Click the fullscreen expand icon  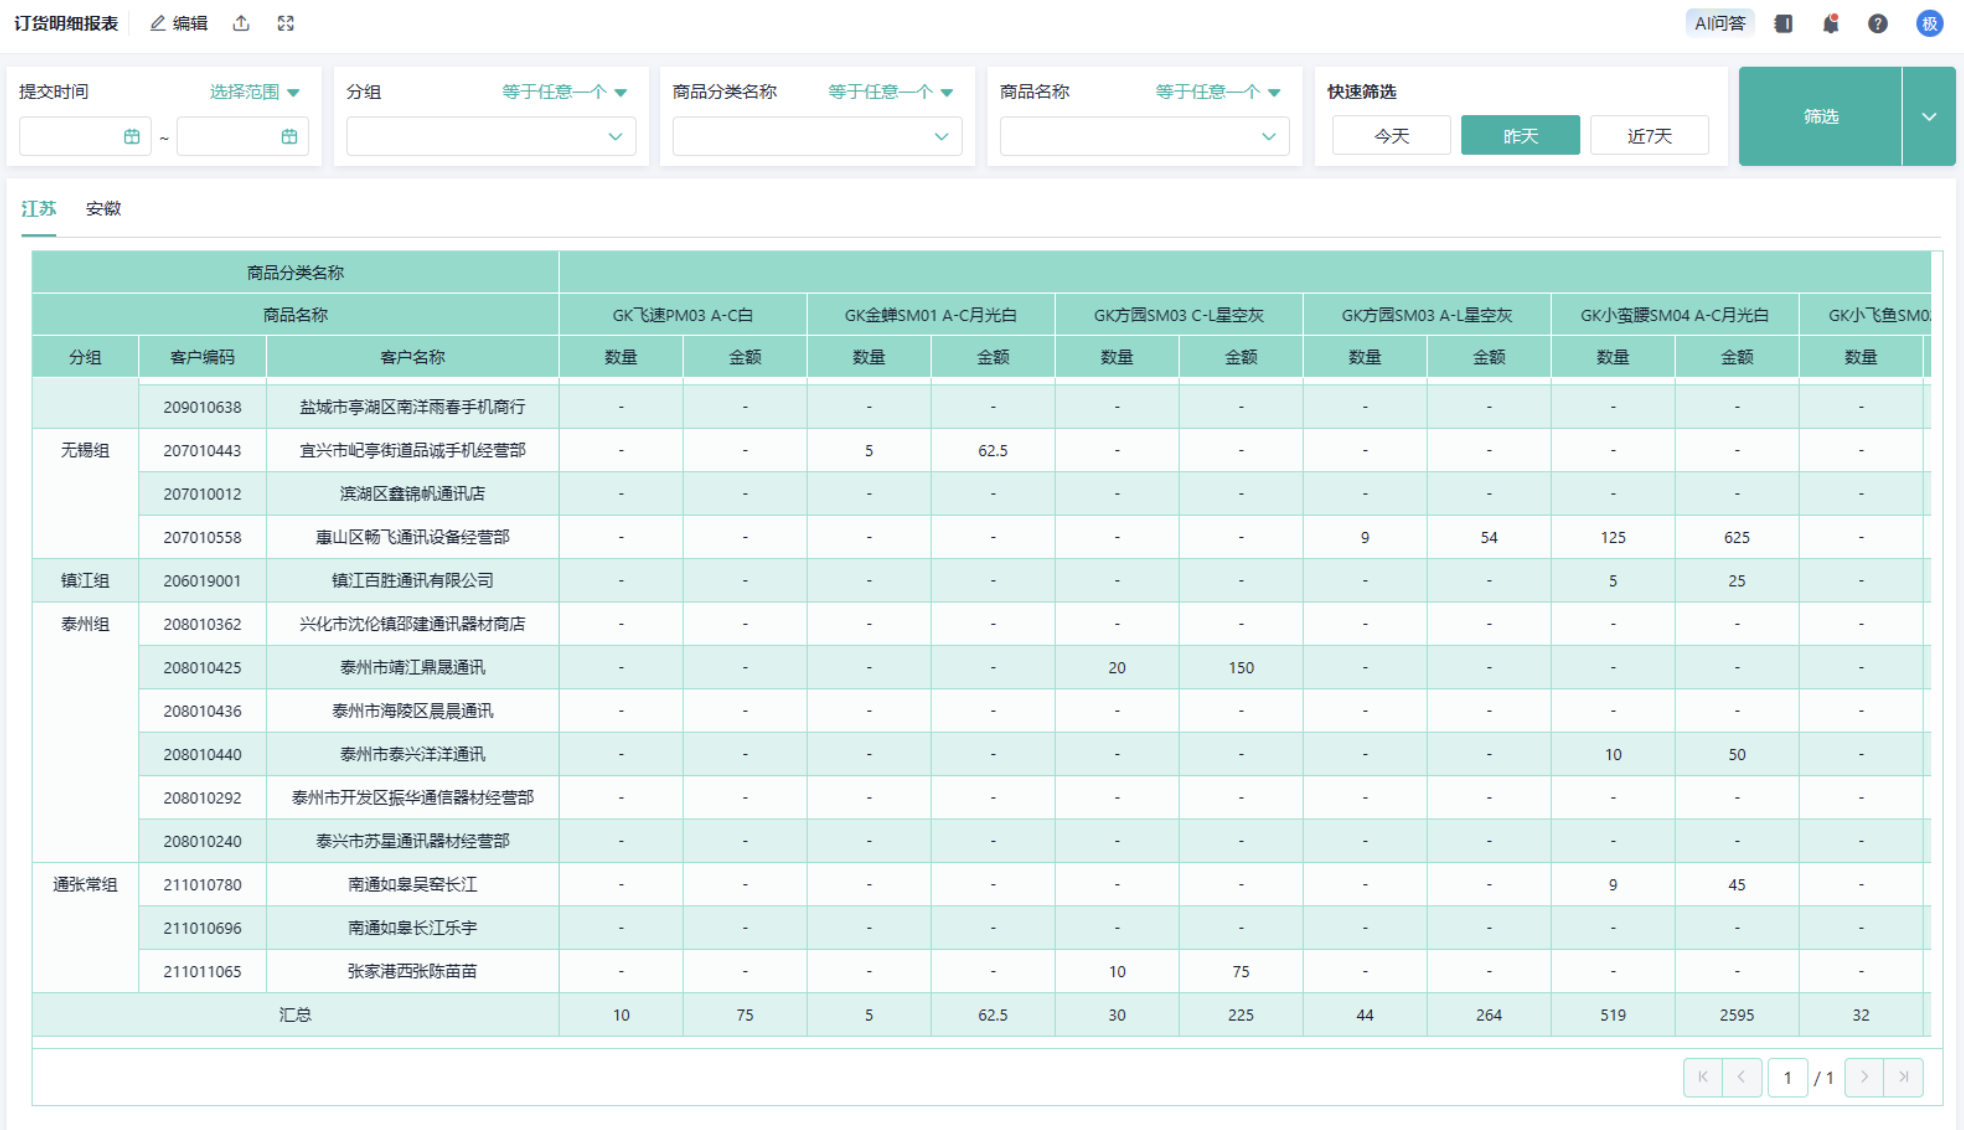tap(286, 23)
